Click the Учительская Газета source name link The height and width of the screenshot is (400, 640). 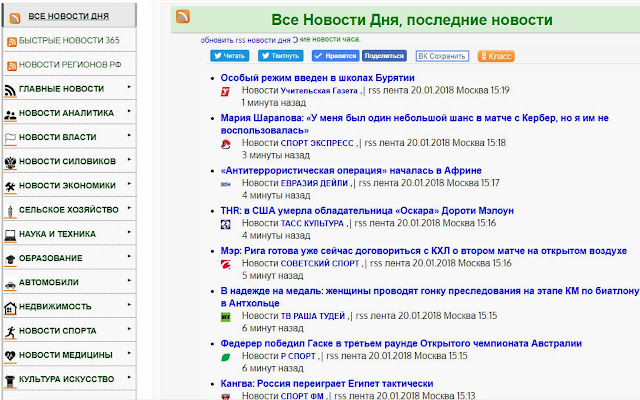point(319,91)
